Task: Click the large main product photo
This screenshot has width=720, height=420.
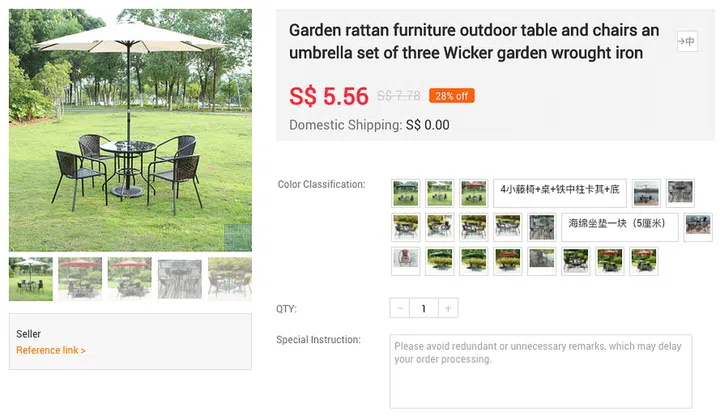Action: coord(130,130)
